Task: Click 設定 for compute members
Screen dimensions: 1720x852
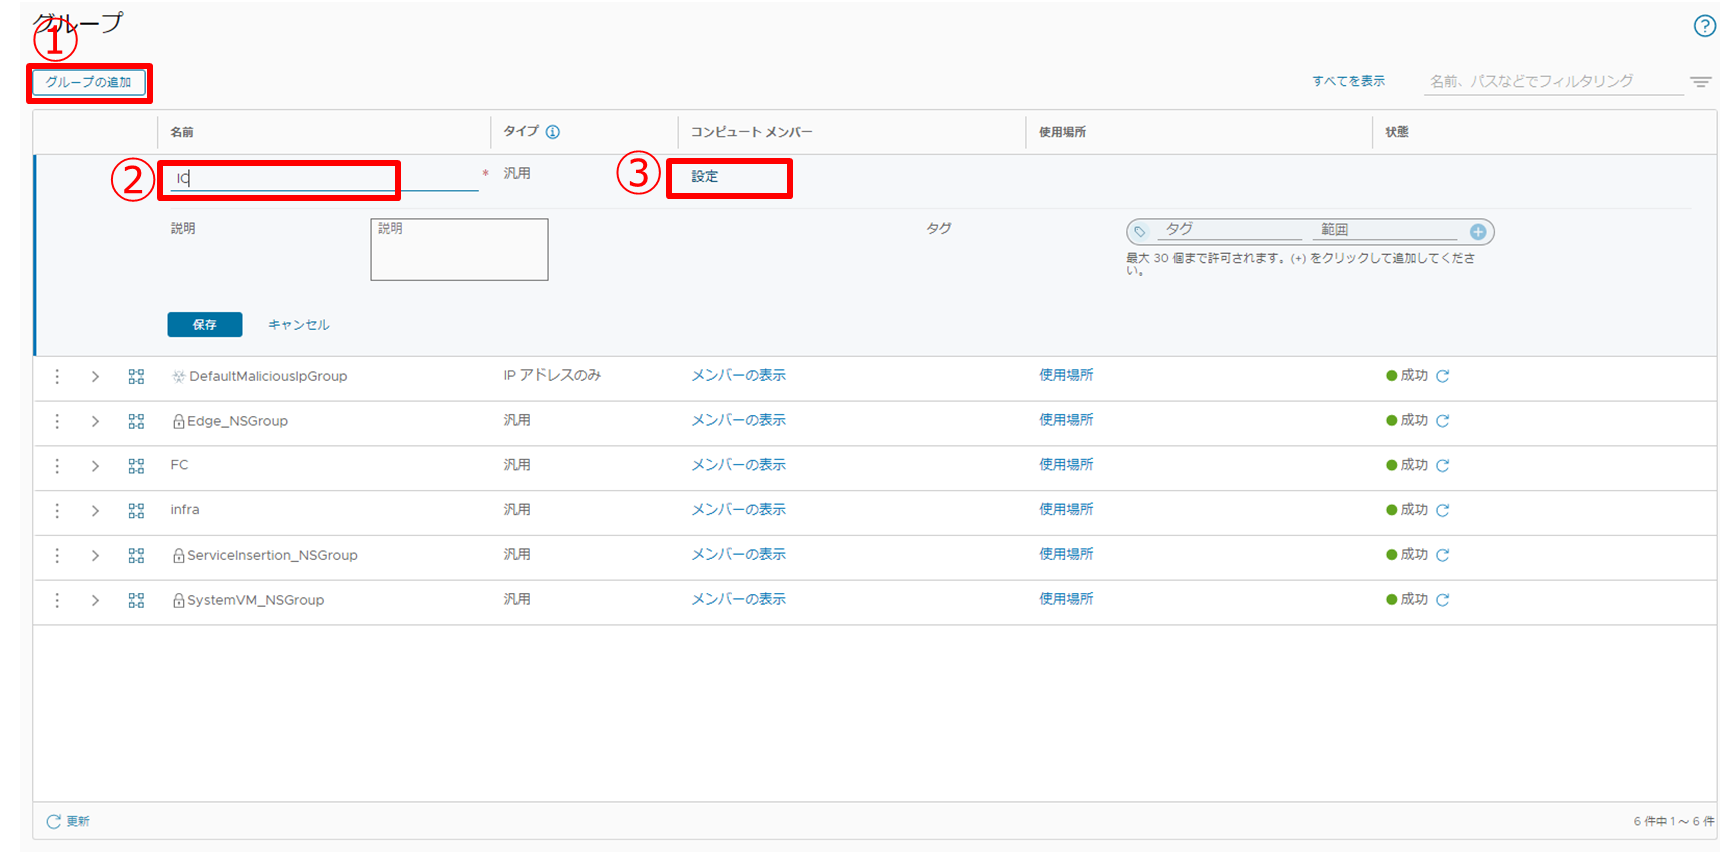Action: [705, 177]
